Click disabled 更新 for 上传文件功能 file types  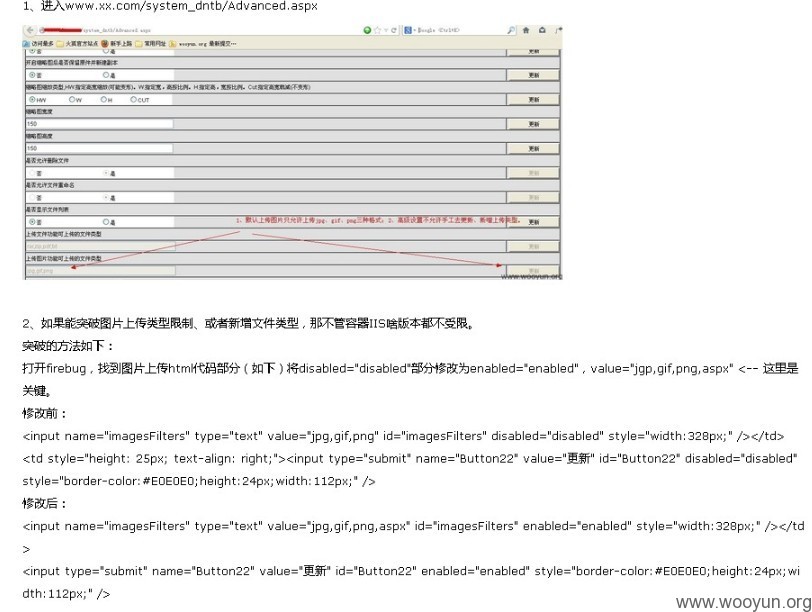coord(533,246)
